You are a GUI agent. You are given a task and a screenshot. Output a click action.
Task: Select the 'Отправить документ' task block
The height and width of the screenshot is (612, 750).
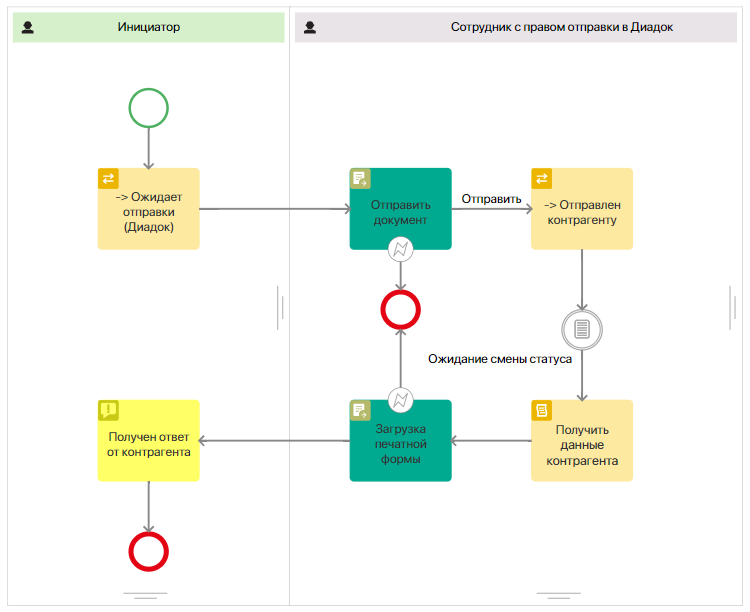(x=400, y=209)
